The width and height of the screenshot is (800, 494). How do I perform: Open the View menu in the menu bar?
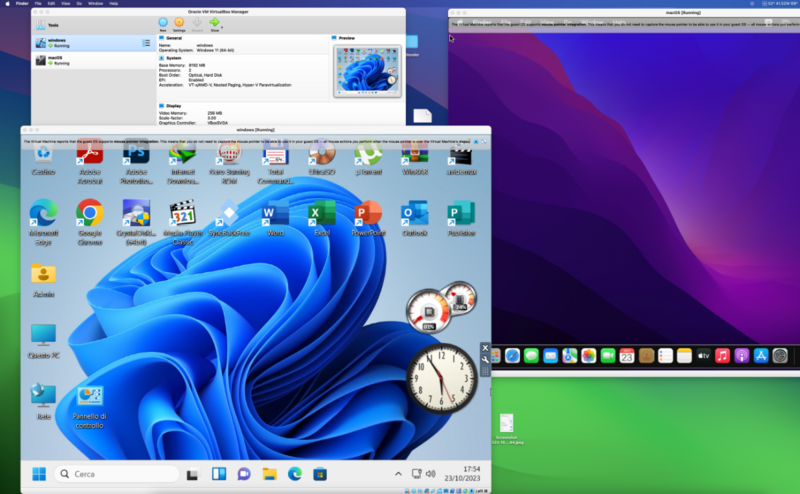pos(65,4)
